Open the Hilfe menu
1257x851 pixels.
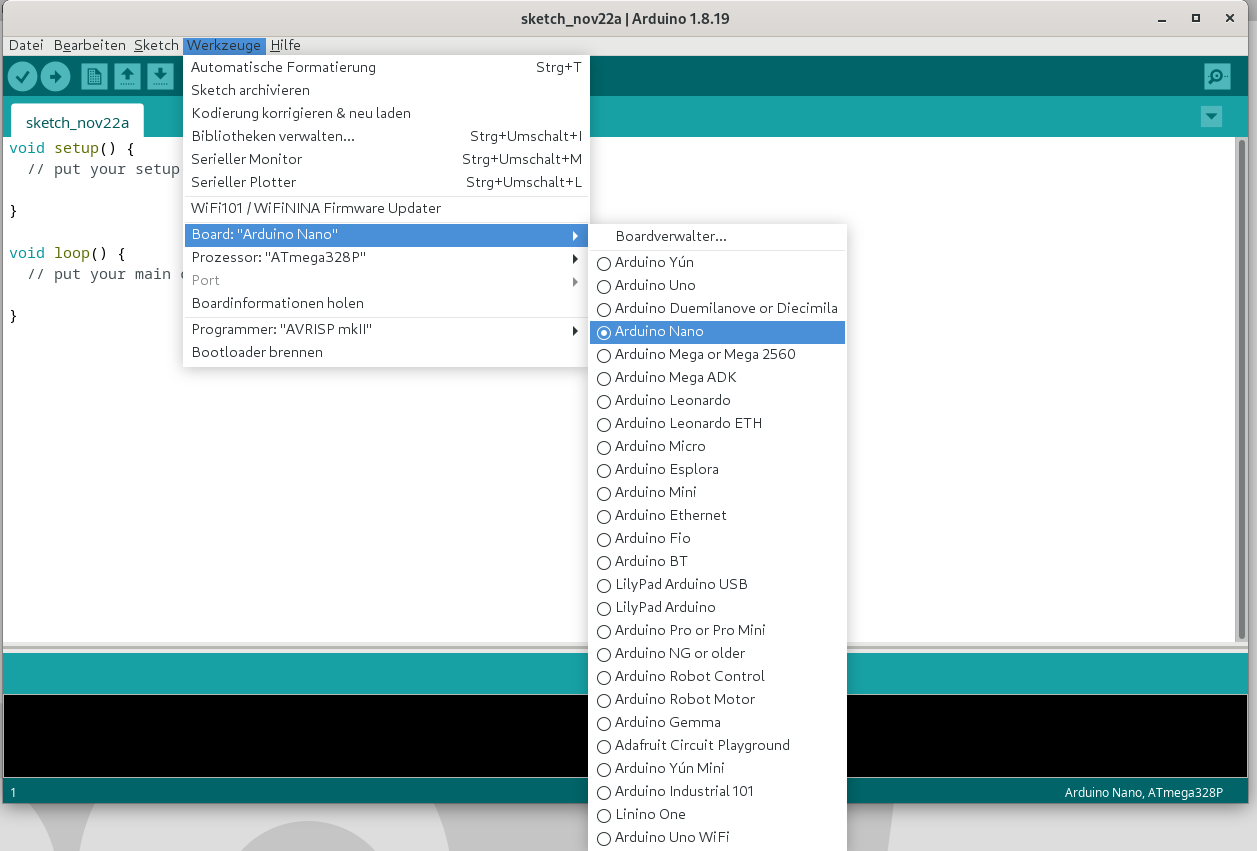click(x=285, y=45)
